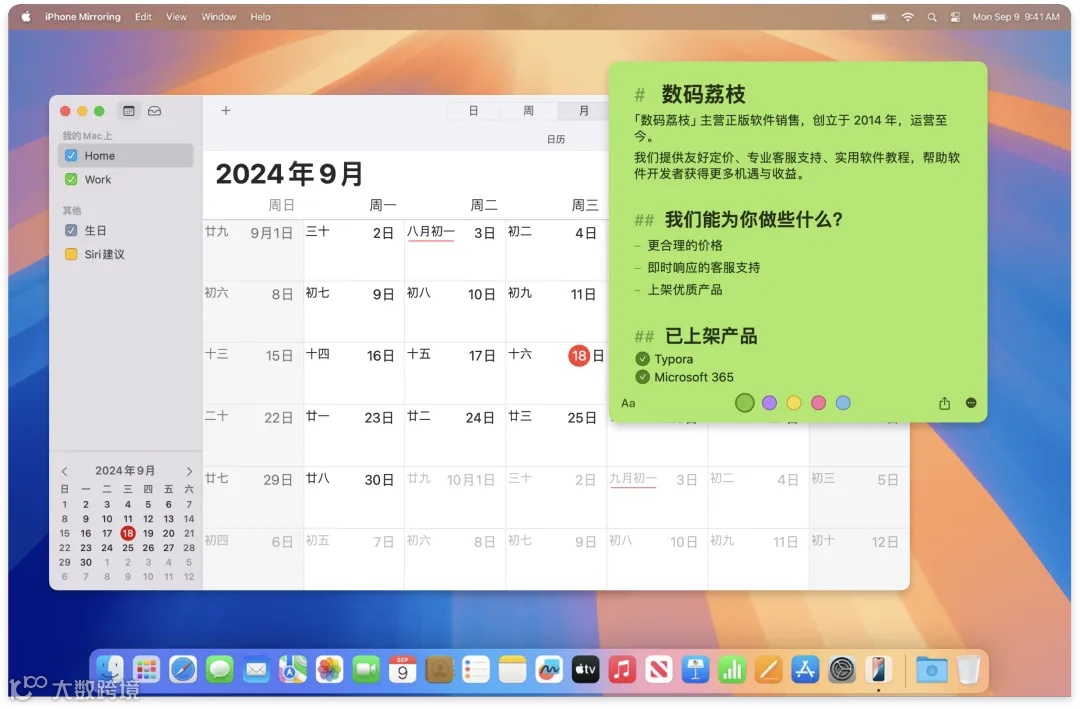Switch to the 周 (week) view tab

tap(528, 110)
